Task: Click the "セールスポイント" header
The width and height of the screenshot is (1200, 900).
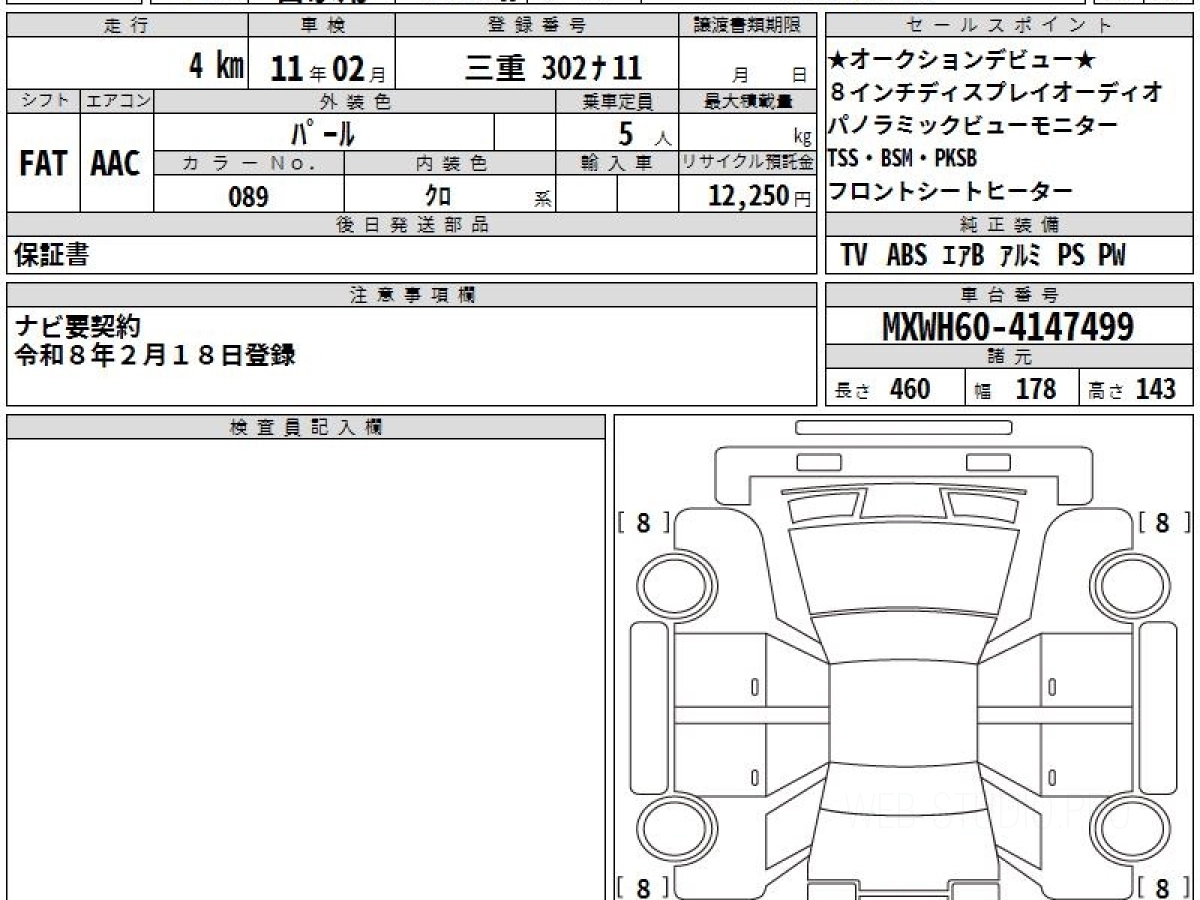Action: pos(1009,26)
